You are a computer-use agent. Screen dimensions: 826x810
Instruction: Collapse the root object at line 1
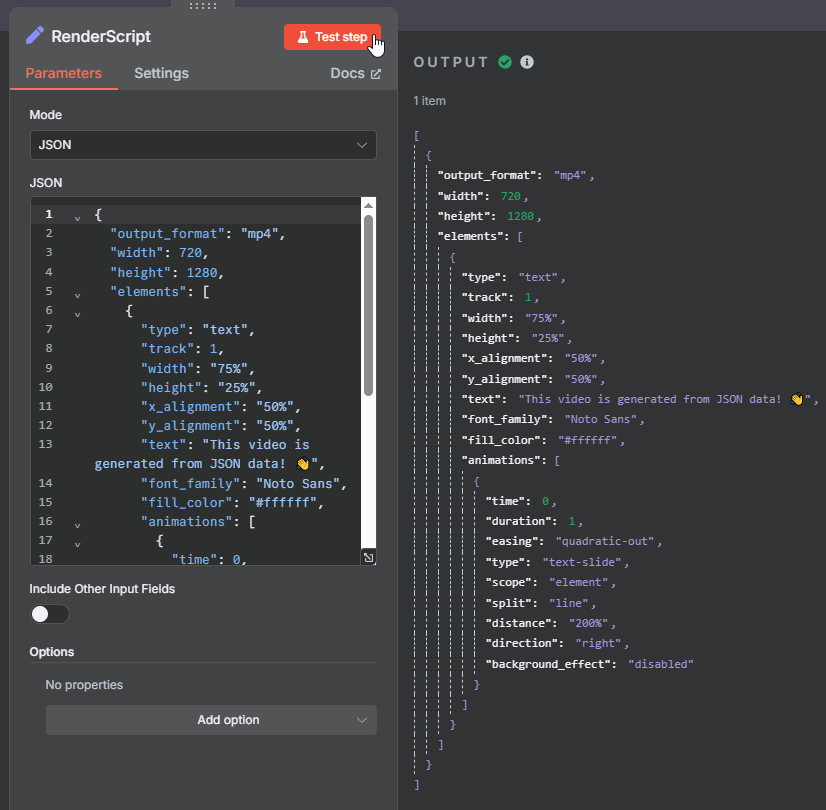(77, 215)
